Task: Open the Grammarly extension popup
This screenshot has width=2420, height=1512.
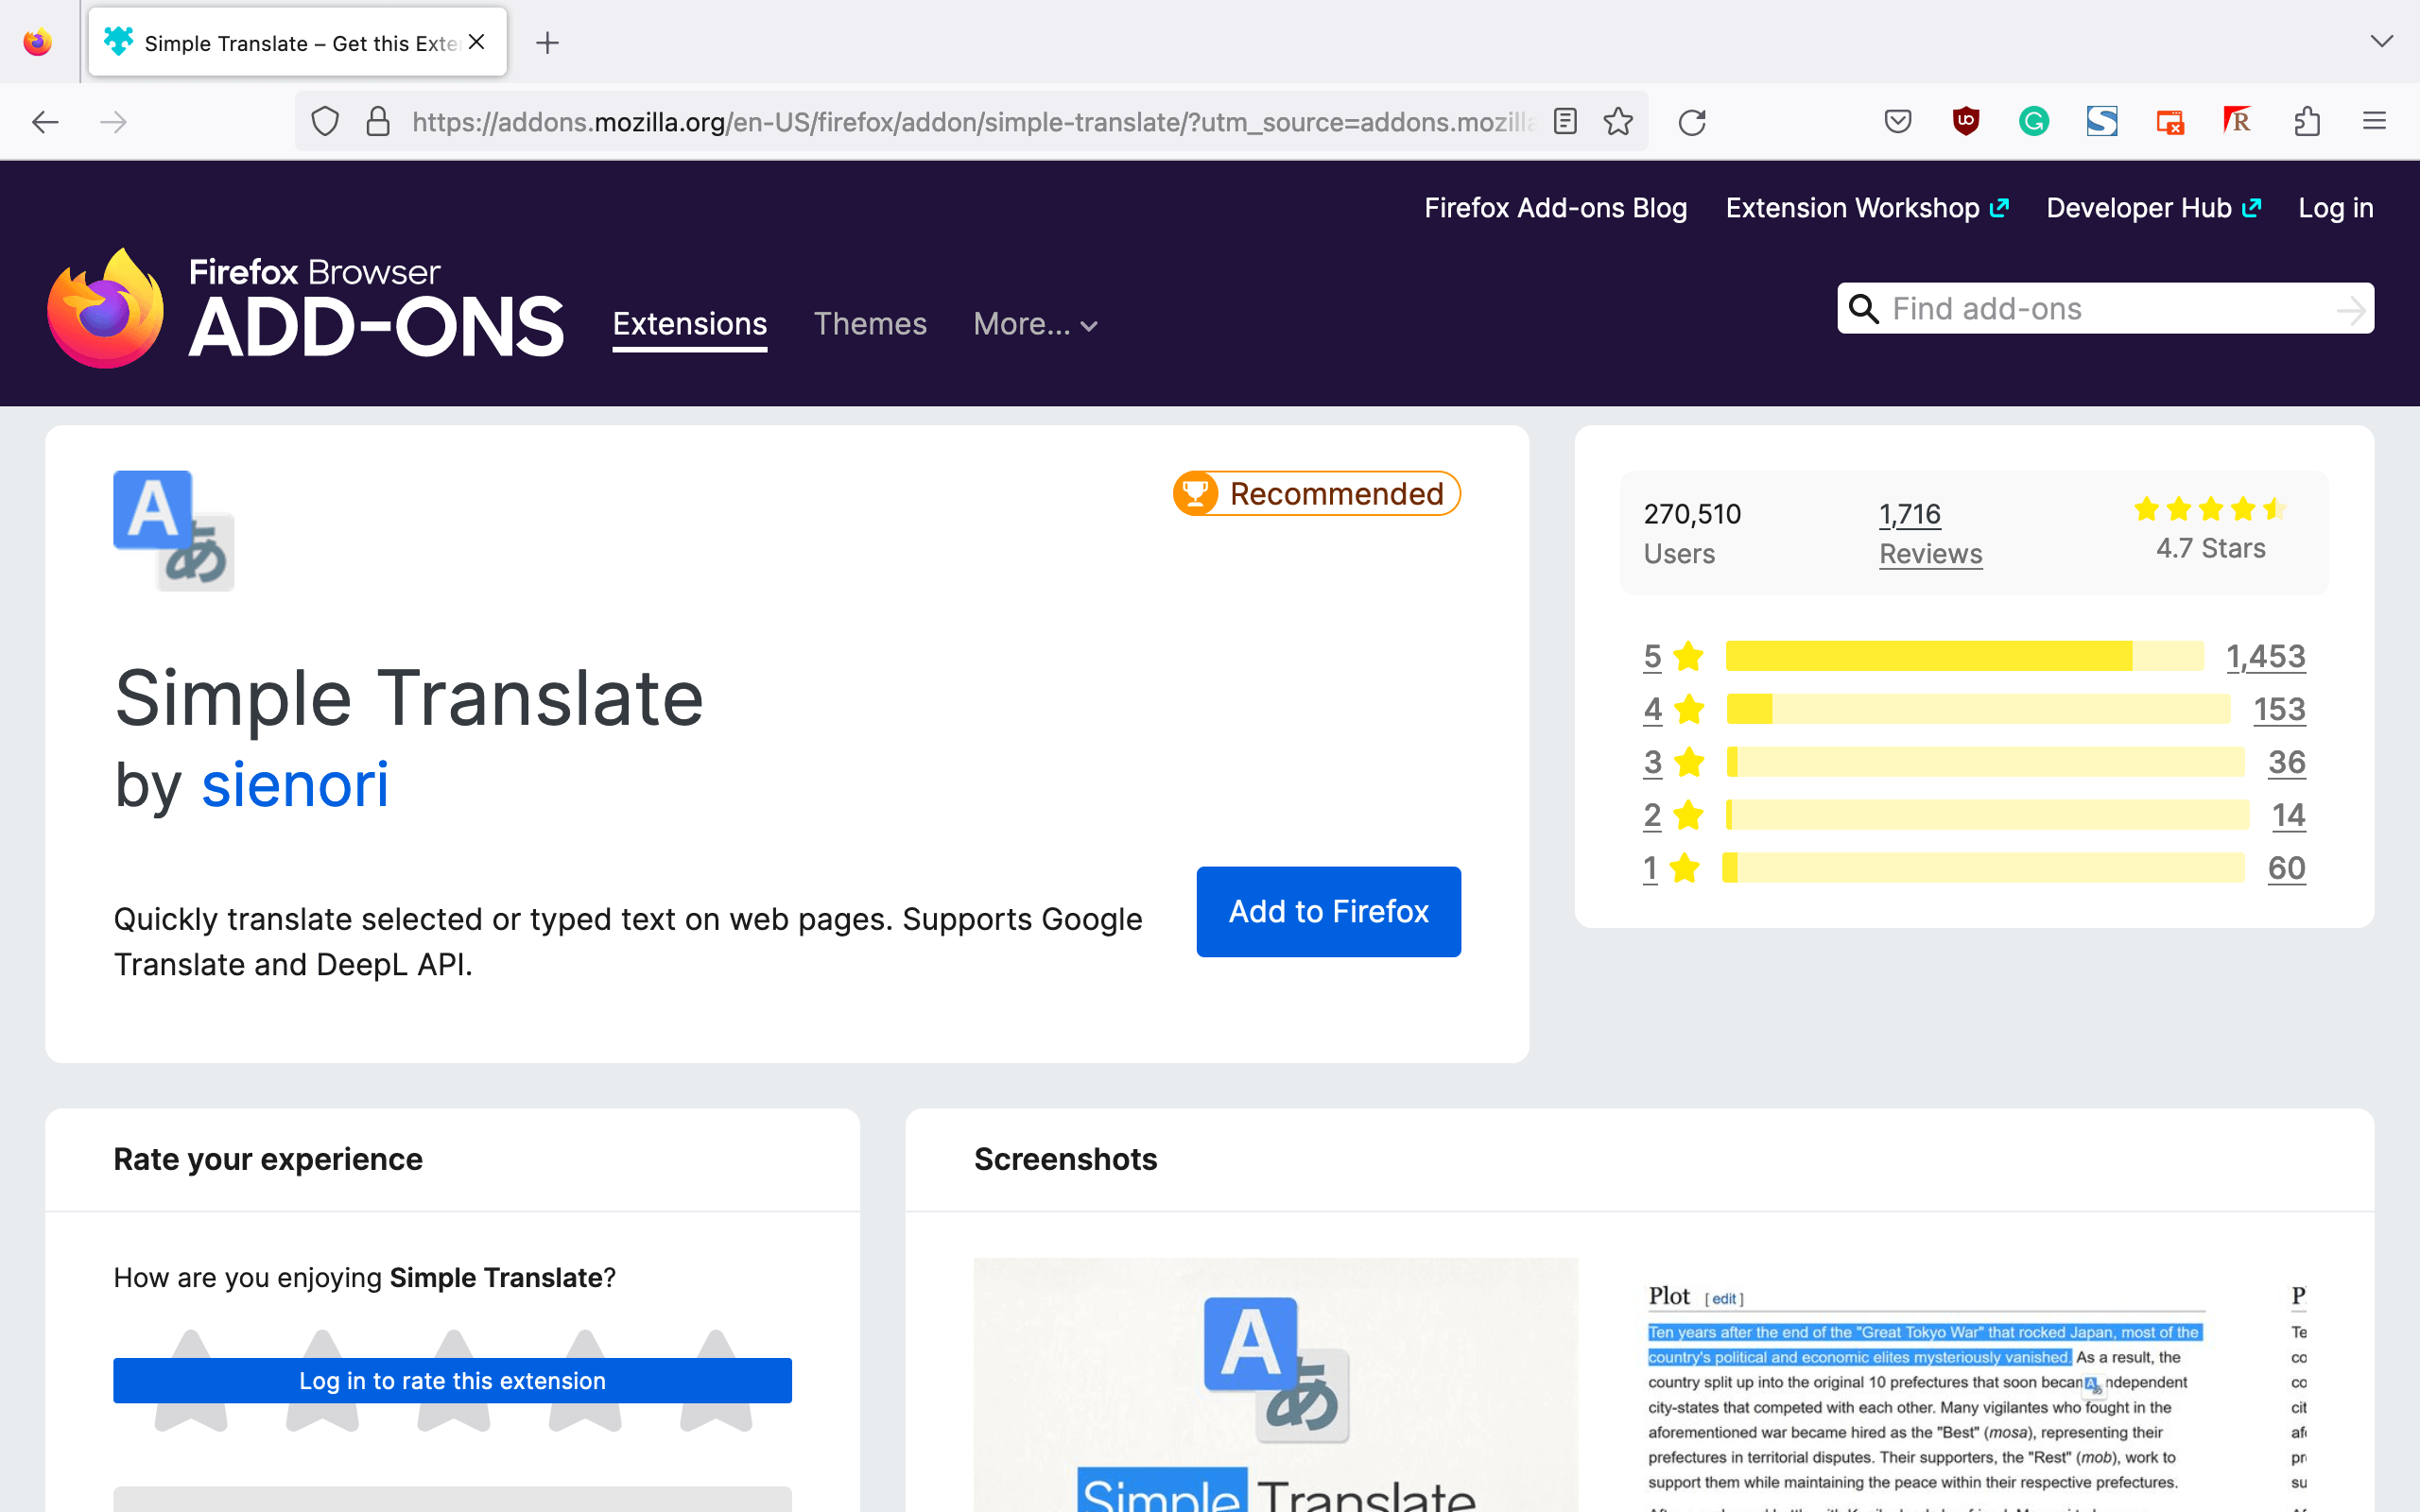Action: click(2033, 121)
